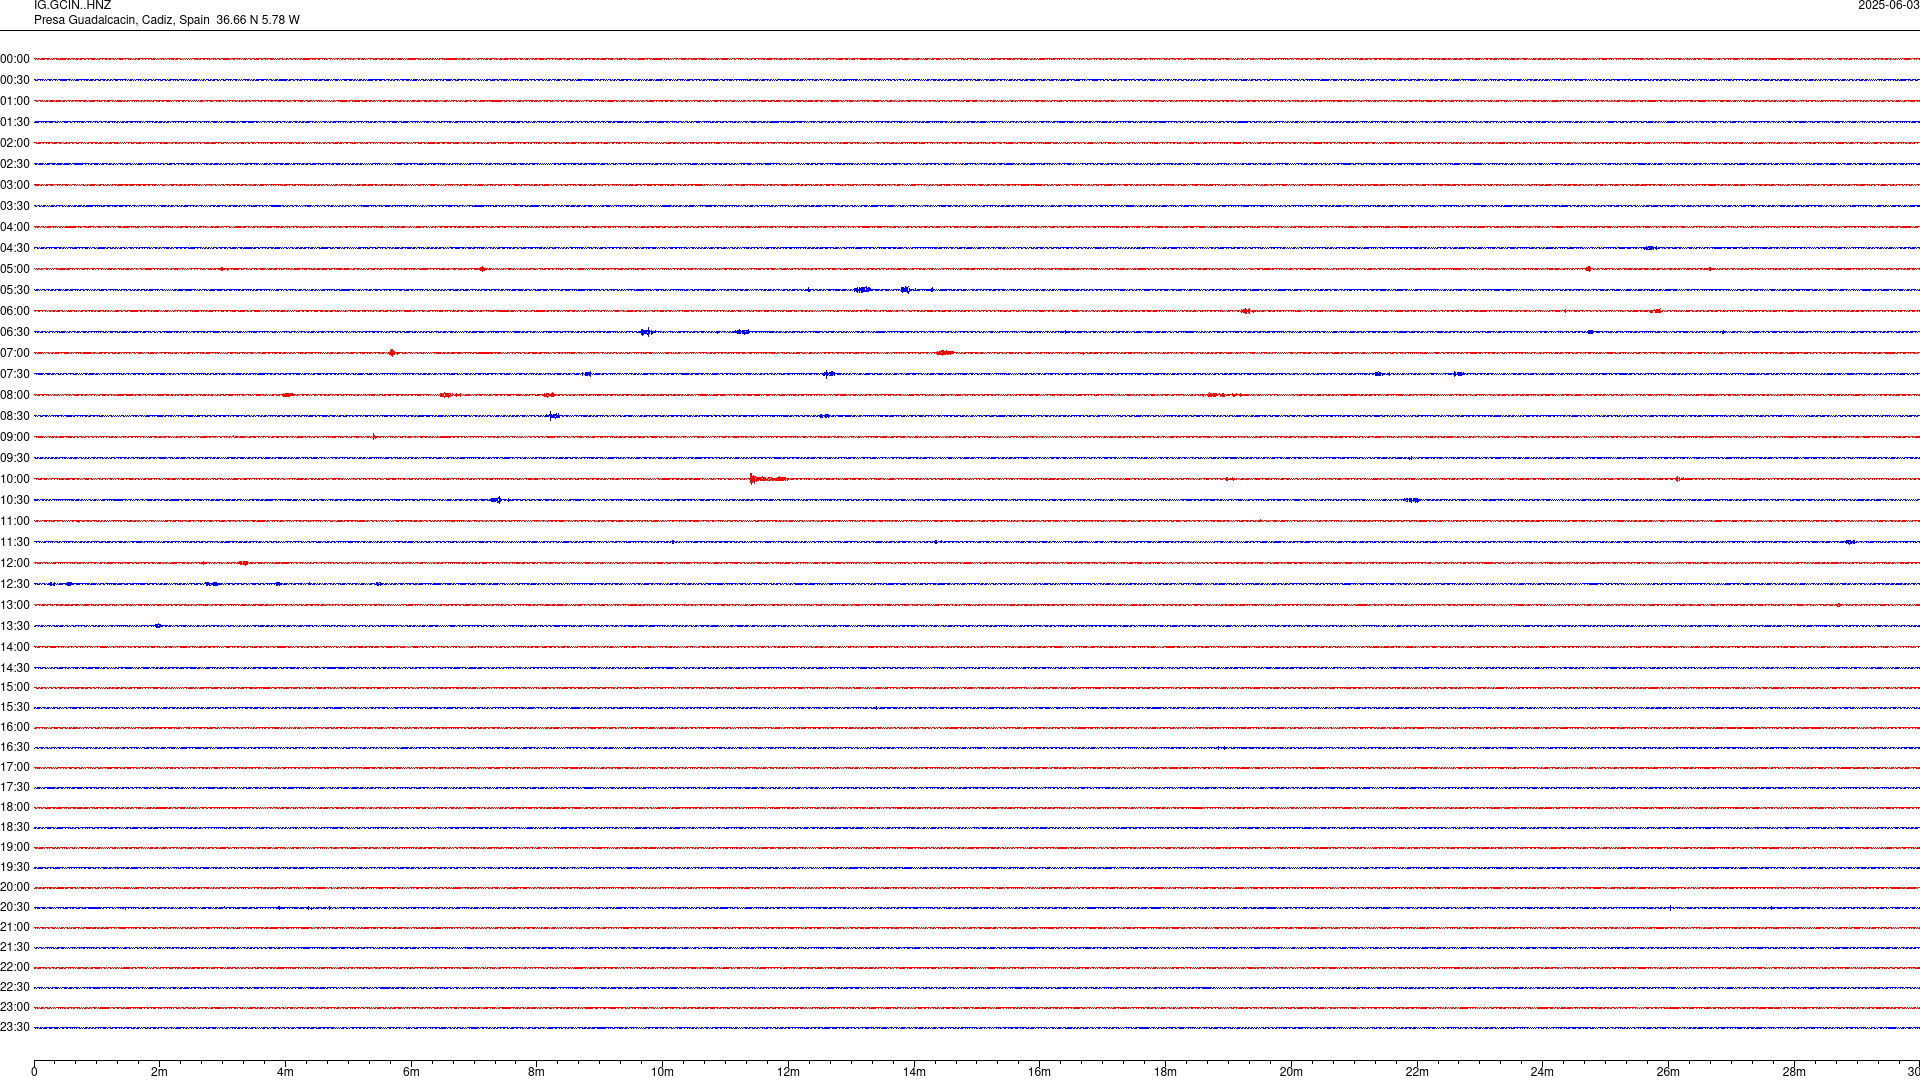Select the 12:30 trace time label
This screenshot has width=1920, height=1080.
point(15,584)
